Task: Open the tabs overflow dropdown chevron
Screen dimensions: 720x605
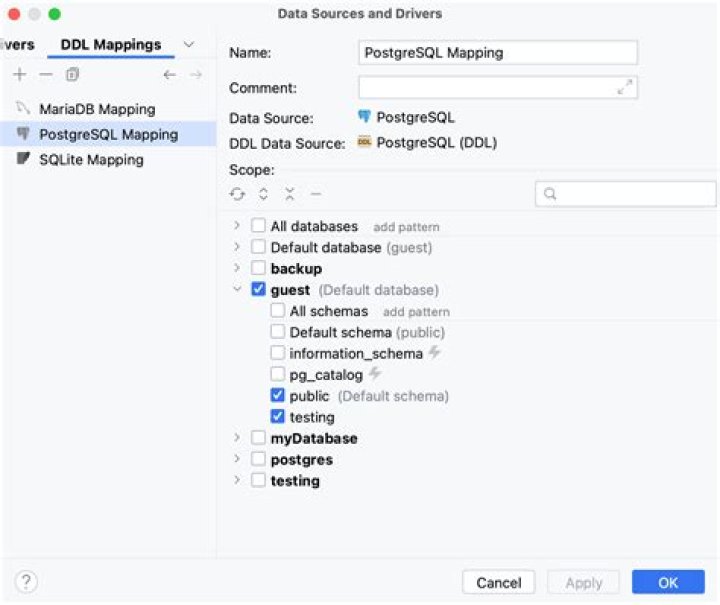Action: pyautogui.click(x=189, y=45)
